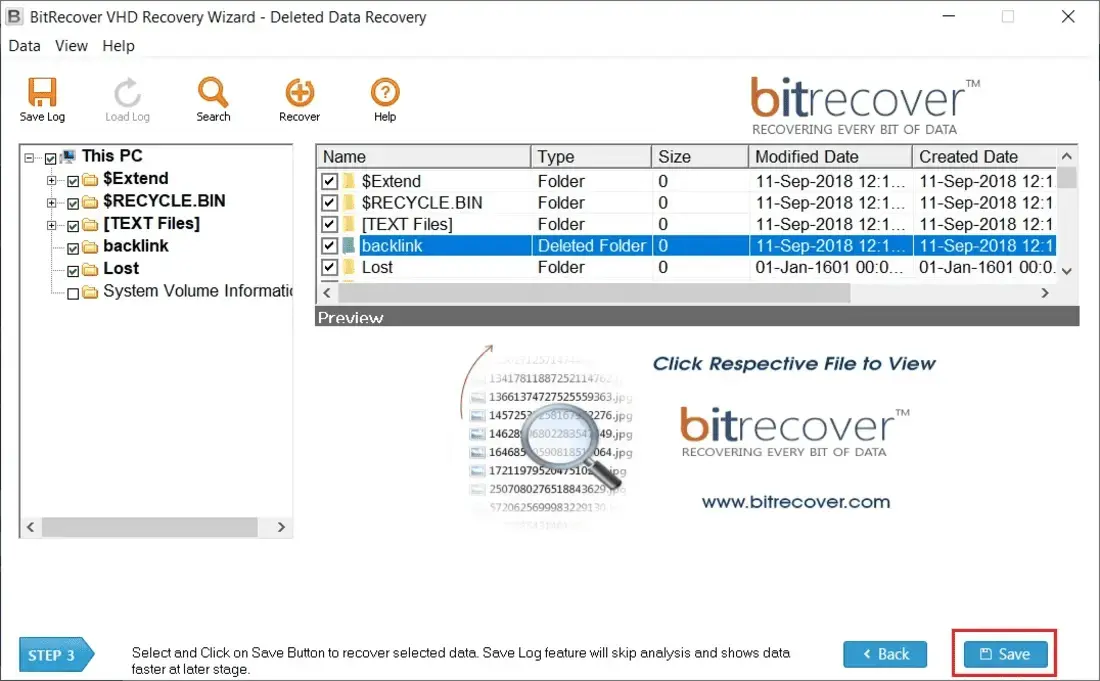Click the $Extend folder icon in tree
Screen dimensions: 1100x681
90,180
